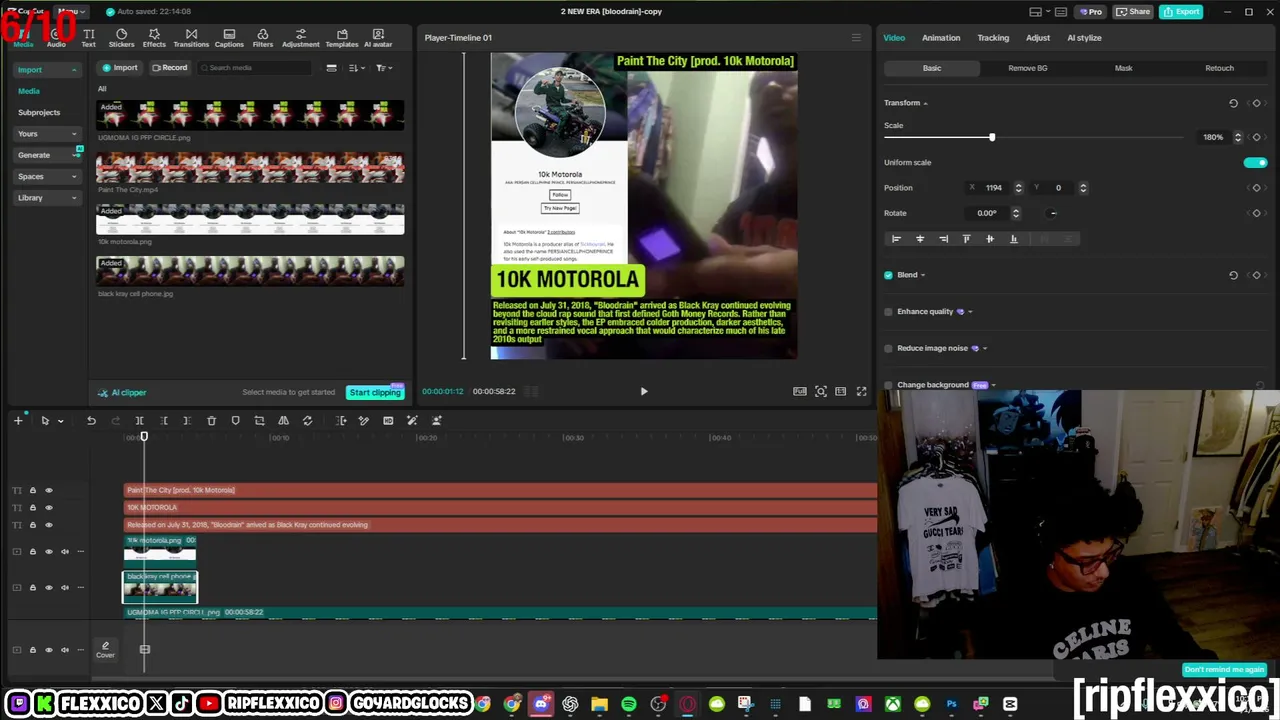The width and height of the screenshot is (1280, 720).
Task: Open the AI avatar panel
Action: [x=378, y=38]
